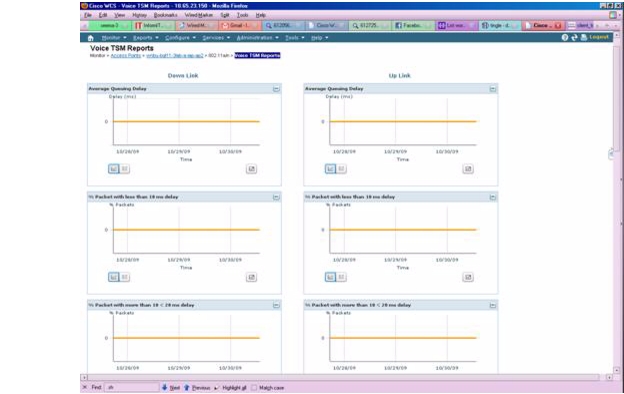Enlarge the Down Link less than 10 ms chart
The width and height of the screenshot is (624, 394).
click(252, 277)
